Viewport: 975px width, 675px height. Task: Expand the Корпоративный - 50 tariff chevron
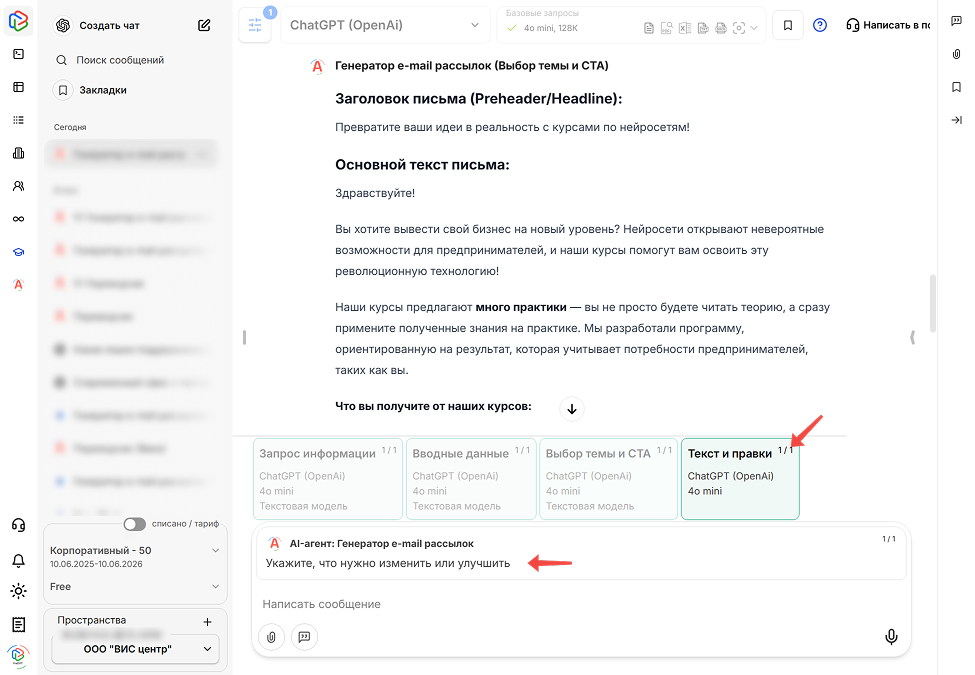216,551
